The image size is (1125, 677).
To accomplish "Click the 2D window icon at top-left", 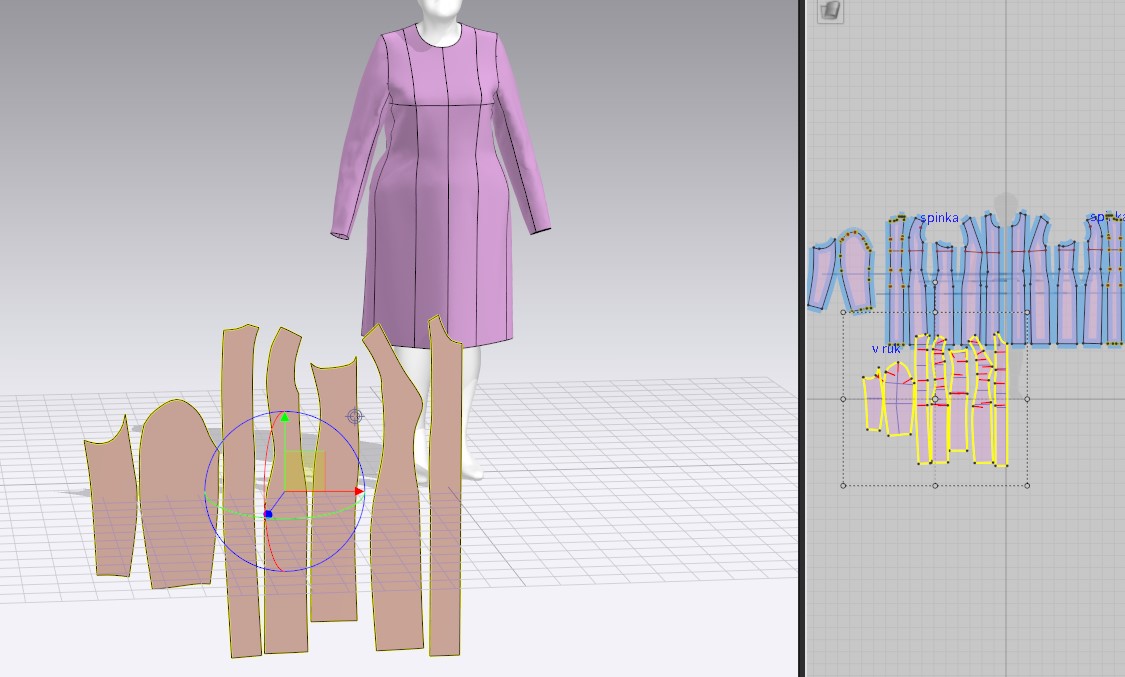I will (830, 11).
